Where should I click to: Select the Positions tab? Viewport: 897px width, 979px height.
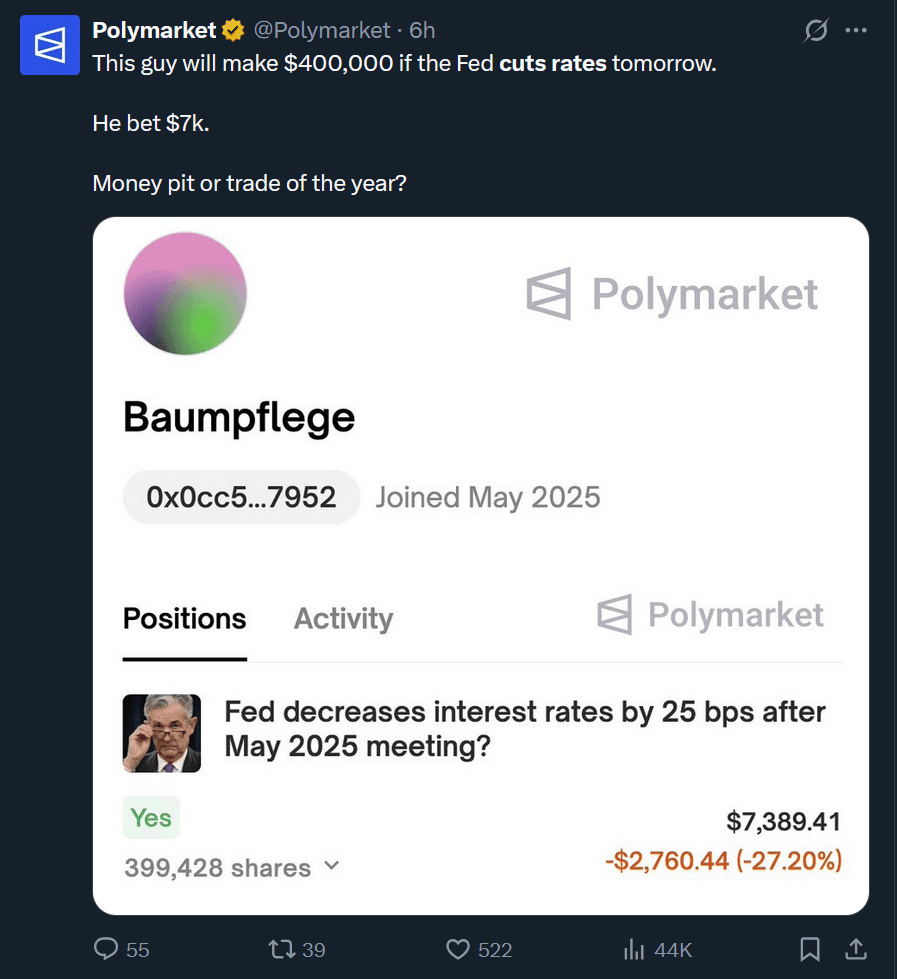(184, 619)
